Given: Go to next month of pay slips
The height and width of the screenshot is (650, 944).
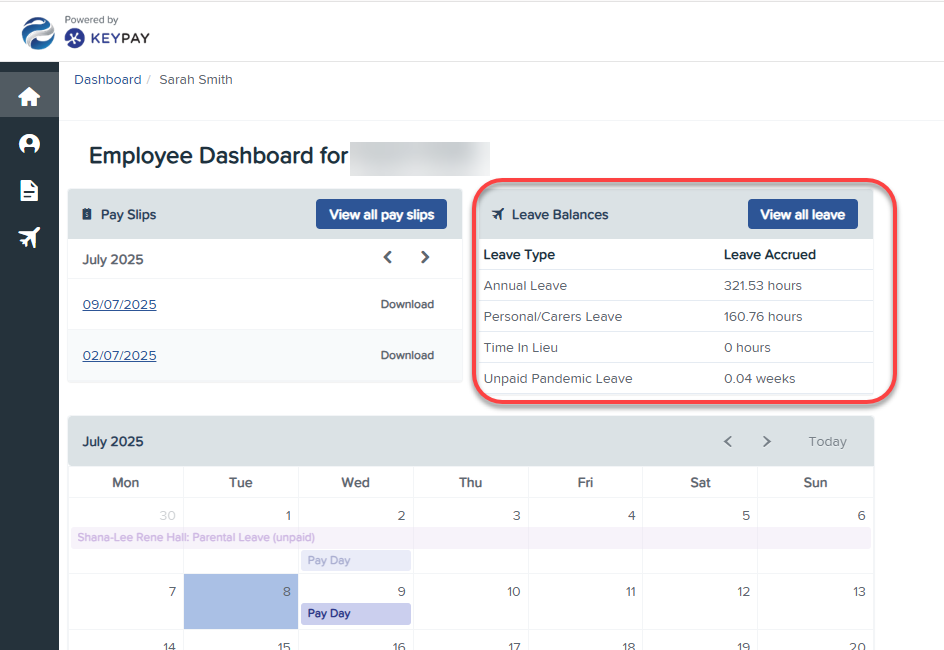Looking at the screenshot, I should click(x=425, y=258).
